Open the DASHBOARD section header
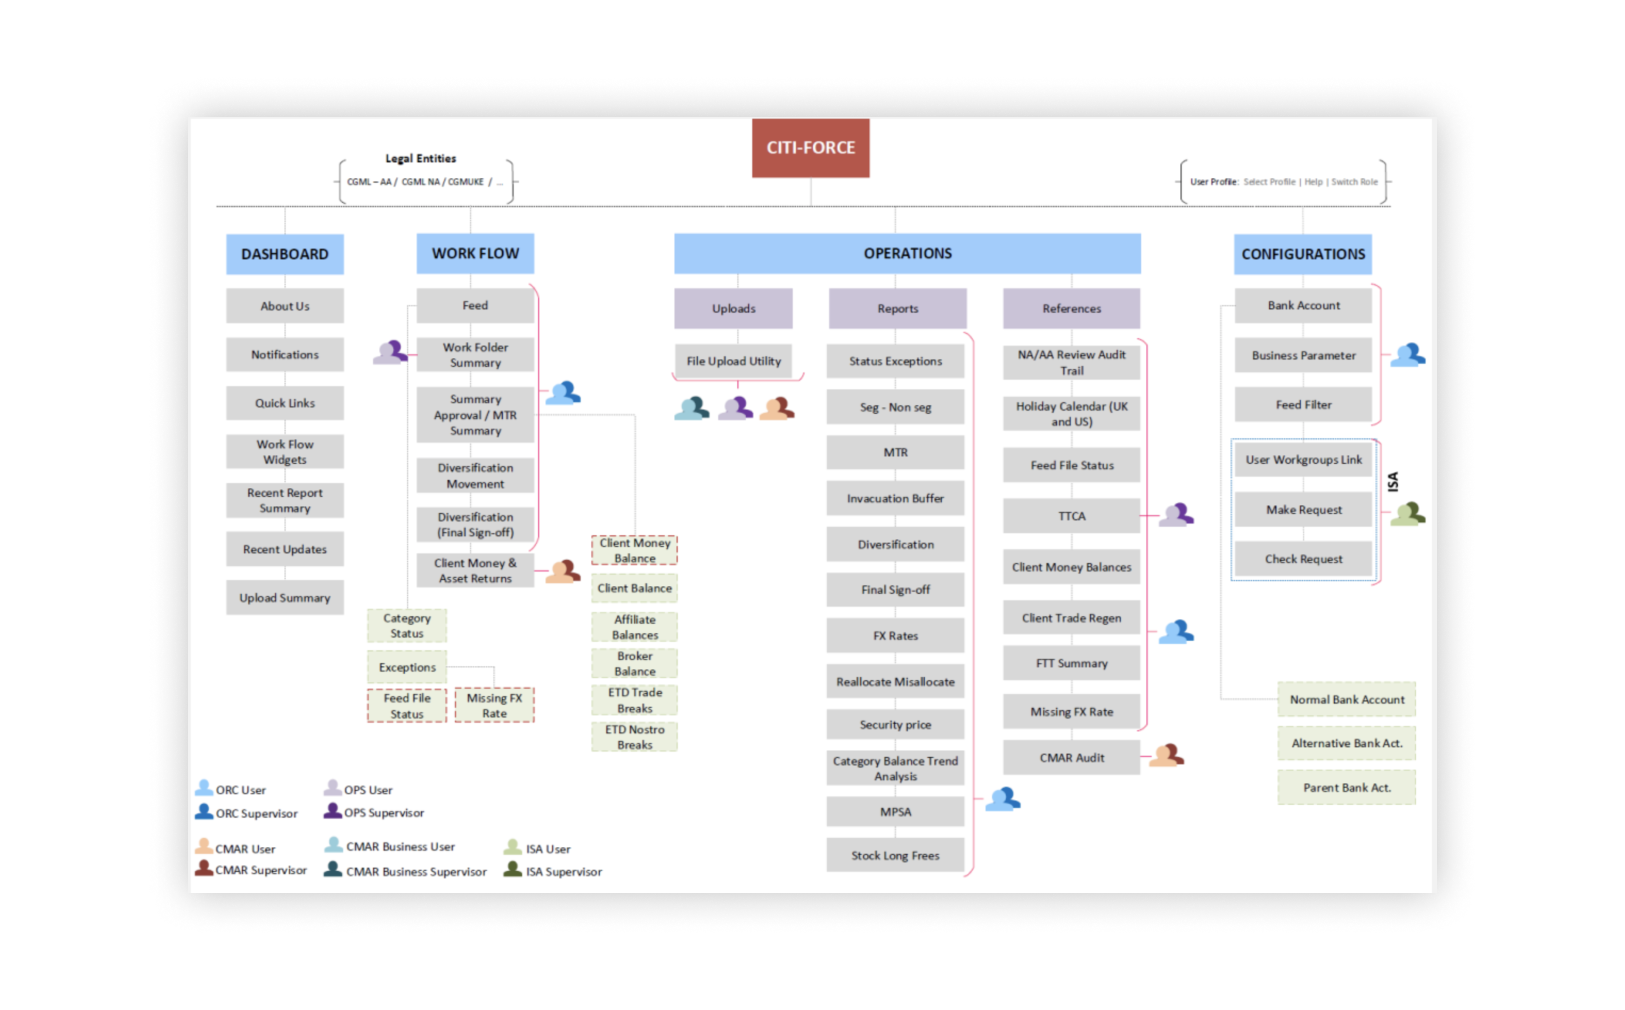Screen dimensions: 1625x1010 pyautogui.click(x=285, y=254)
